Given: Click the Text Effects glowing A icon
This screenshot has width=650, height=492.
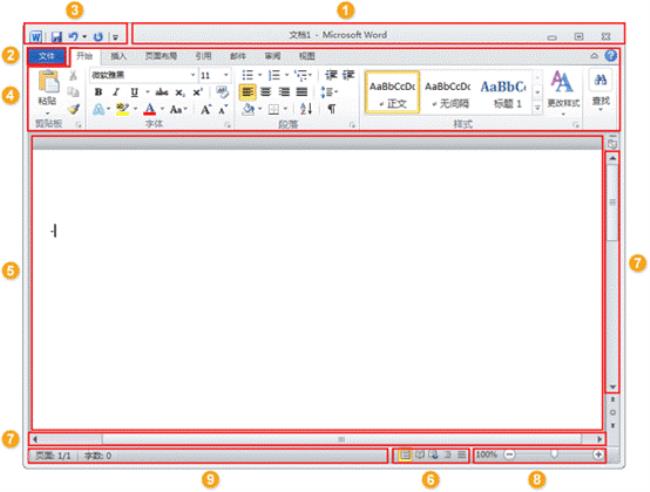Looking at the screenshot, I should click(x=98, y=109).
